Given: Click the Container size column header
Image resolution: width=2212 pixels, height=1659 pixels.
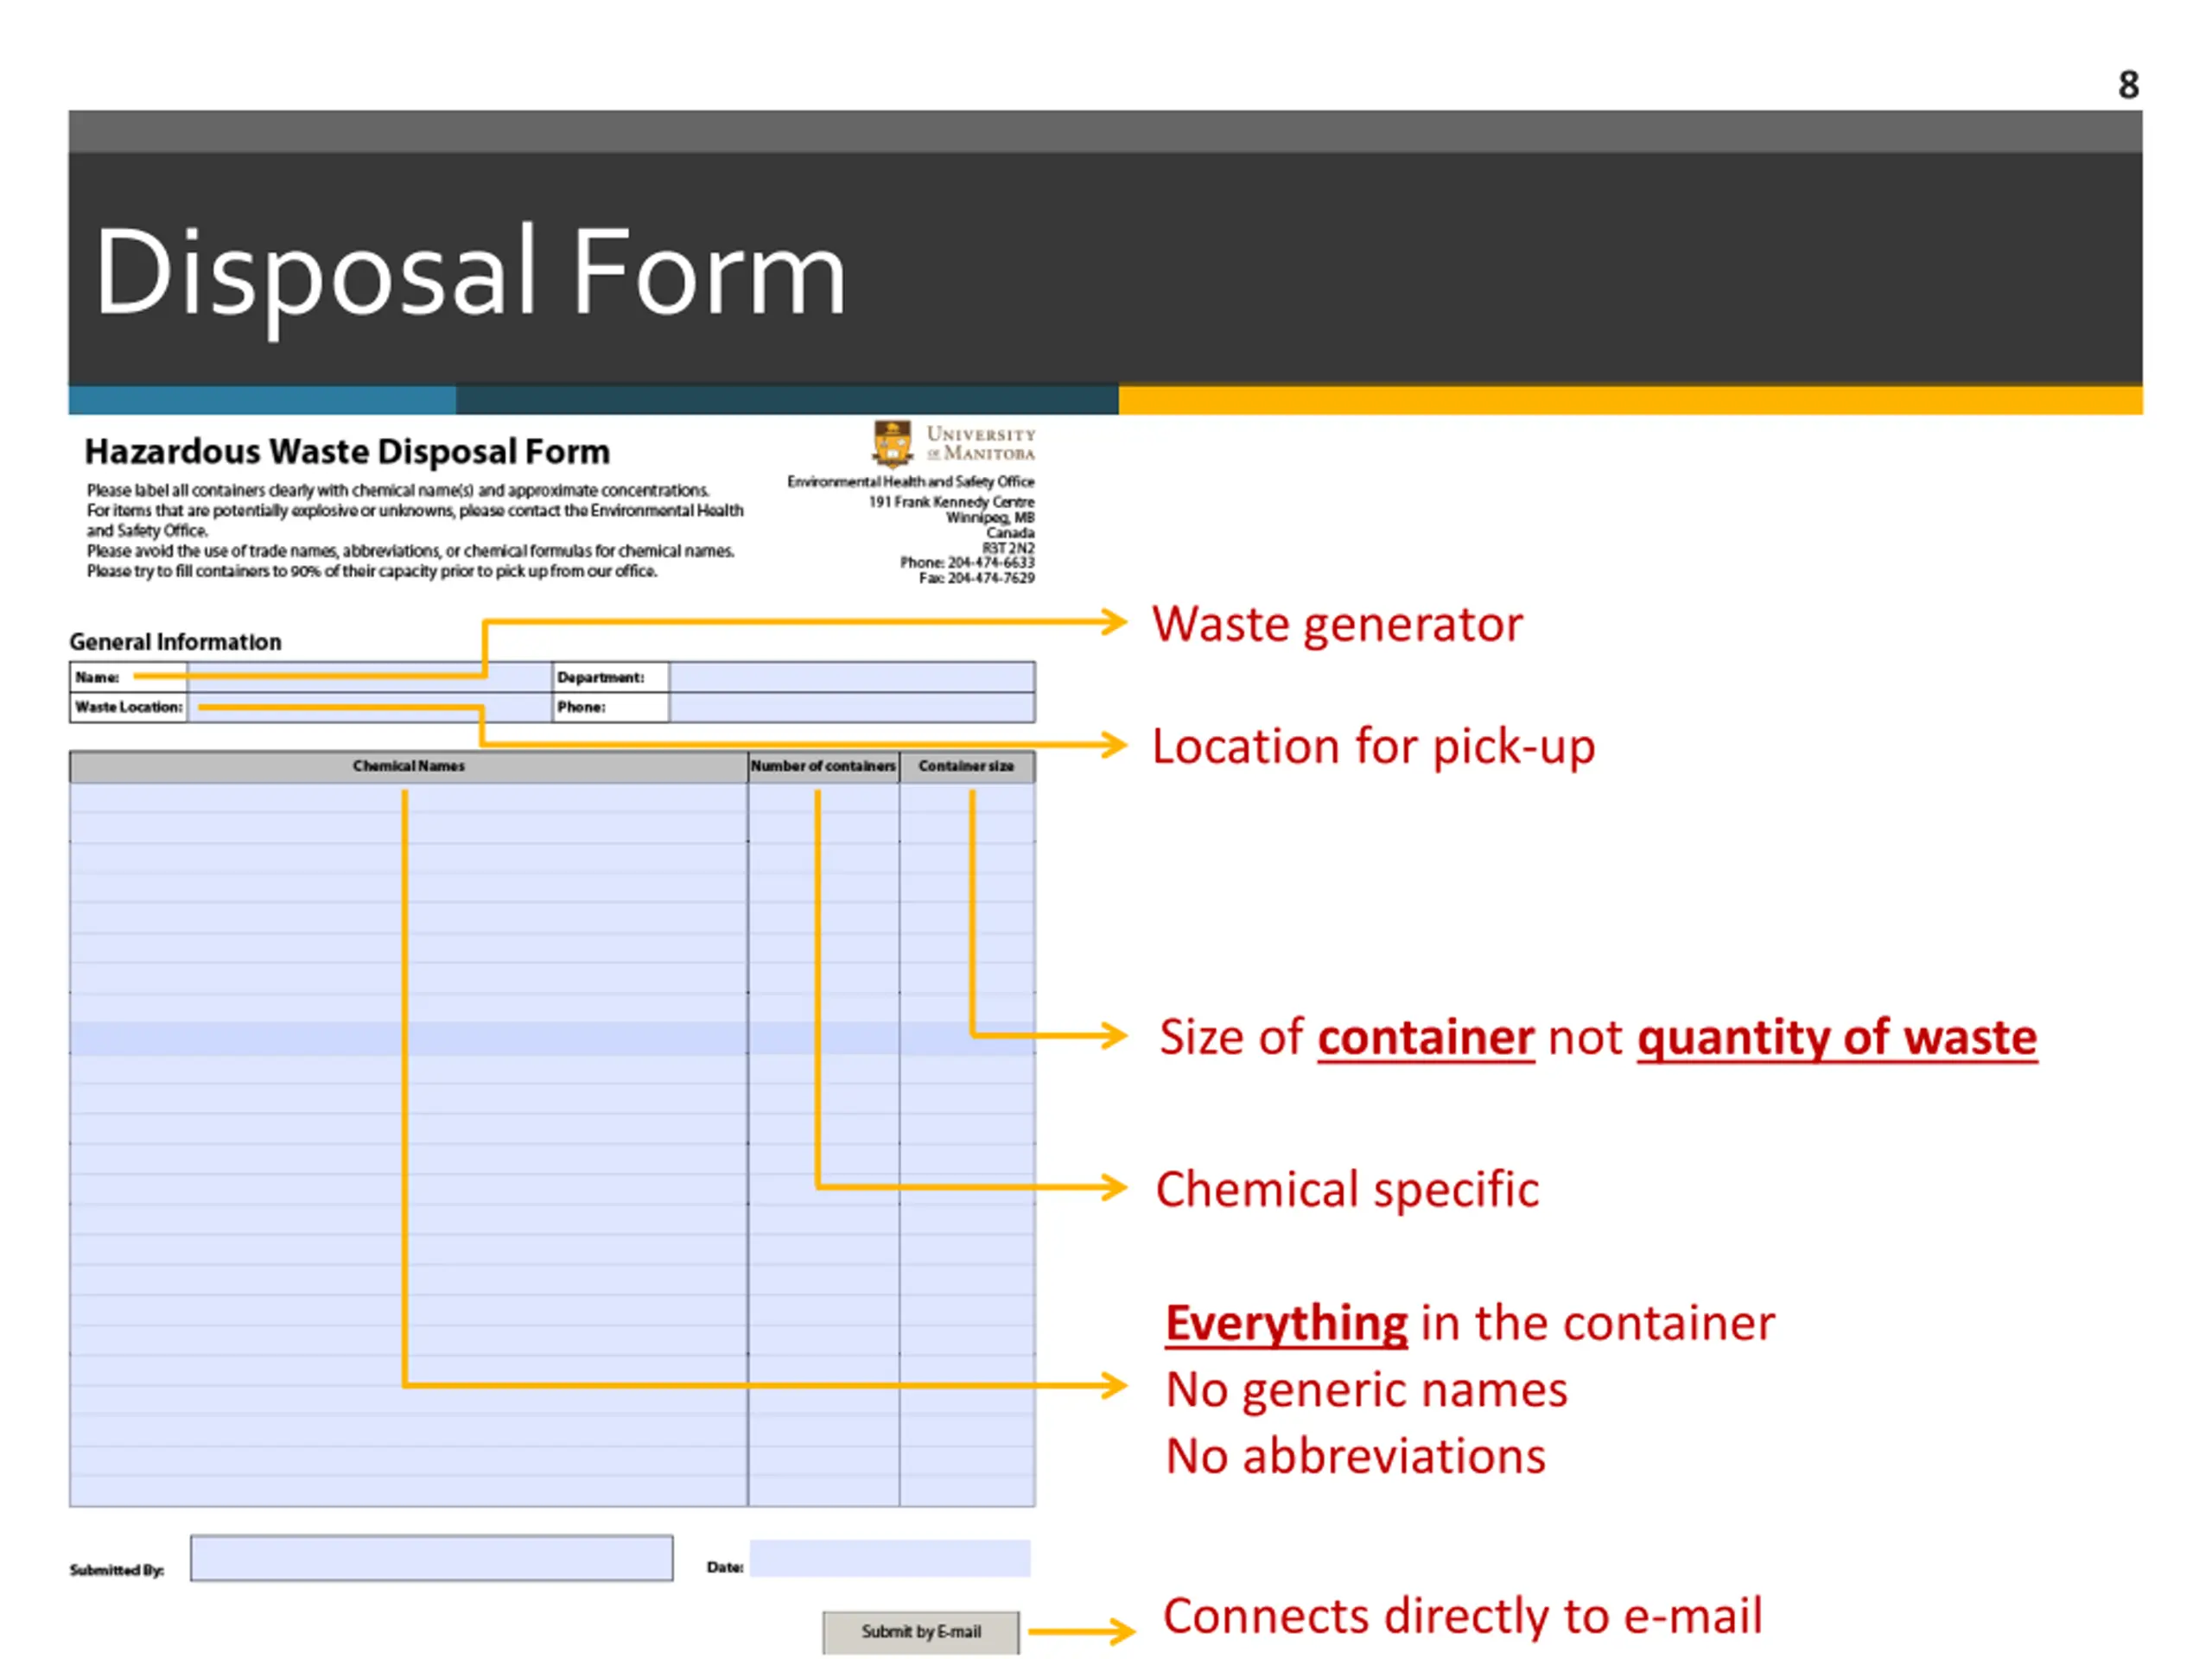Looking at the screenshot, I should [966, 766].
